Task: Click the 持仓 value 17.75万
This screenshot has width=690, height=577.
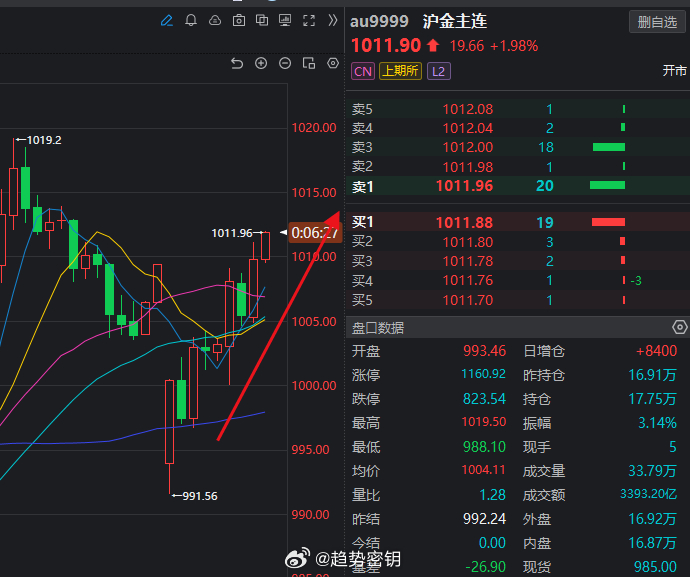Action: tap(652, 399)
